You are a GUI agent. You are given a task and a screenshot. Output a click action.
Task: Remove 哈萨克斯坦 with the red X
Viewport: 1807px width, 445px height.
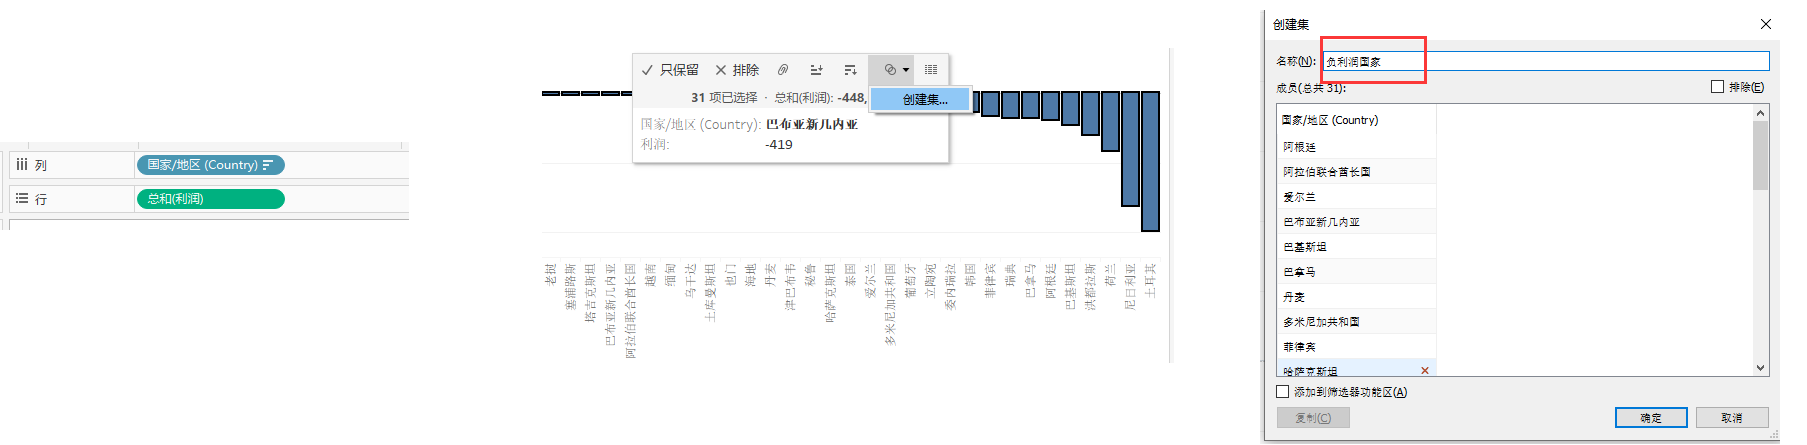1425,371
